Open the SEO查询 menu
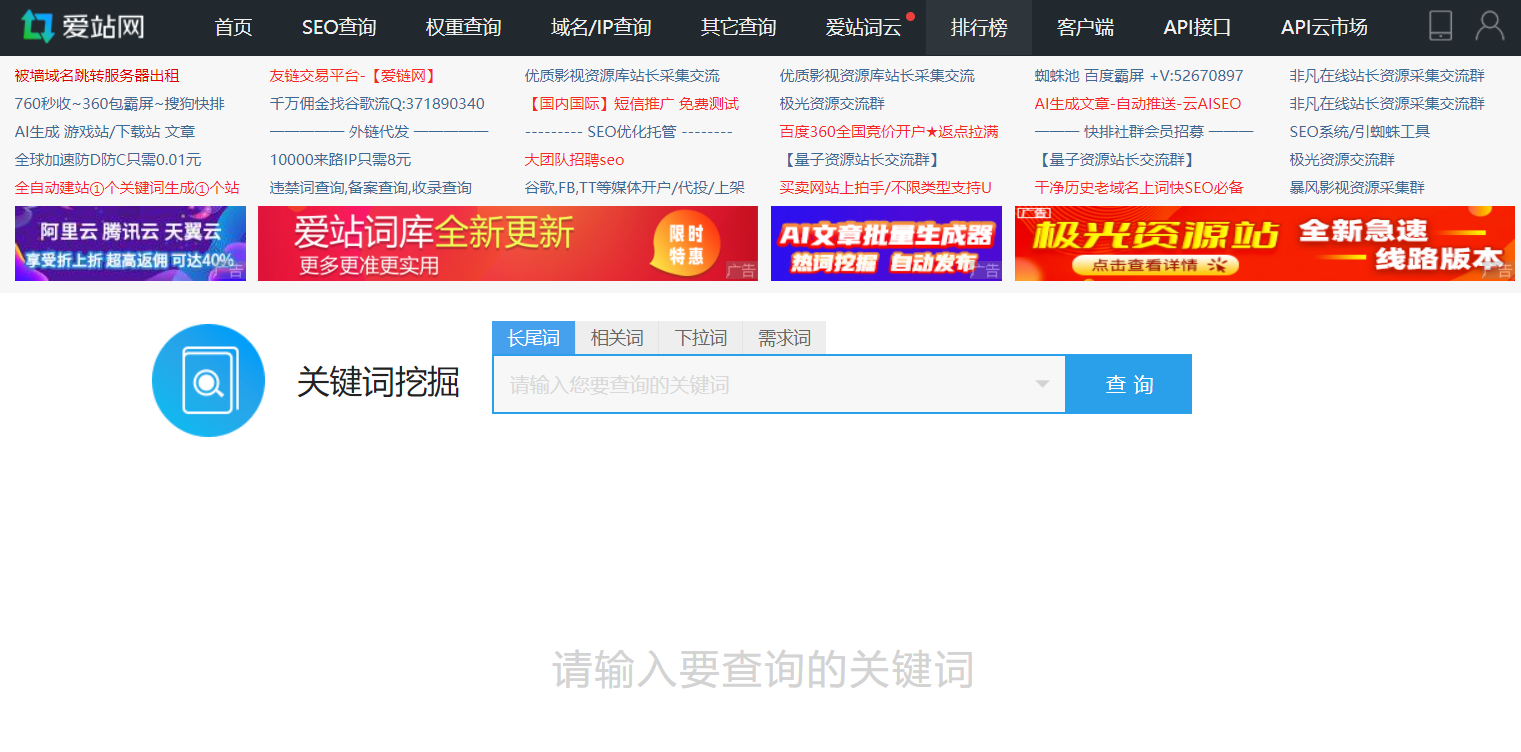Image resolution: width=1521 pixels, height=752 pixels. click(339, 28)
